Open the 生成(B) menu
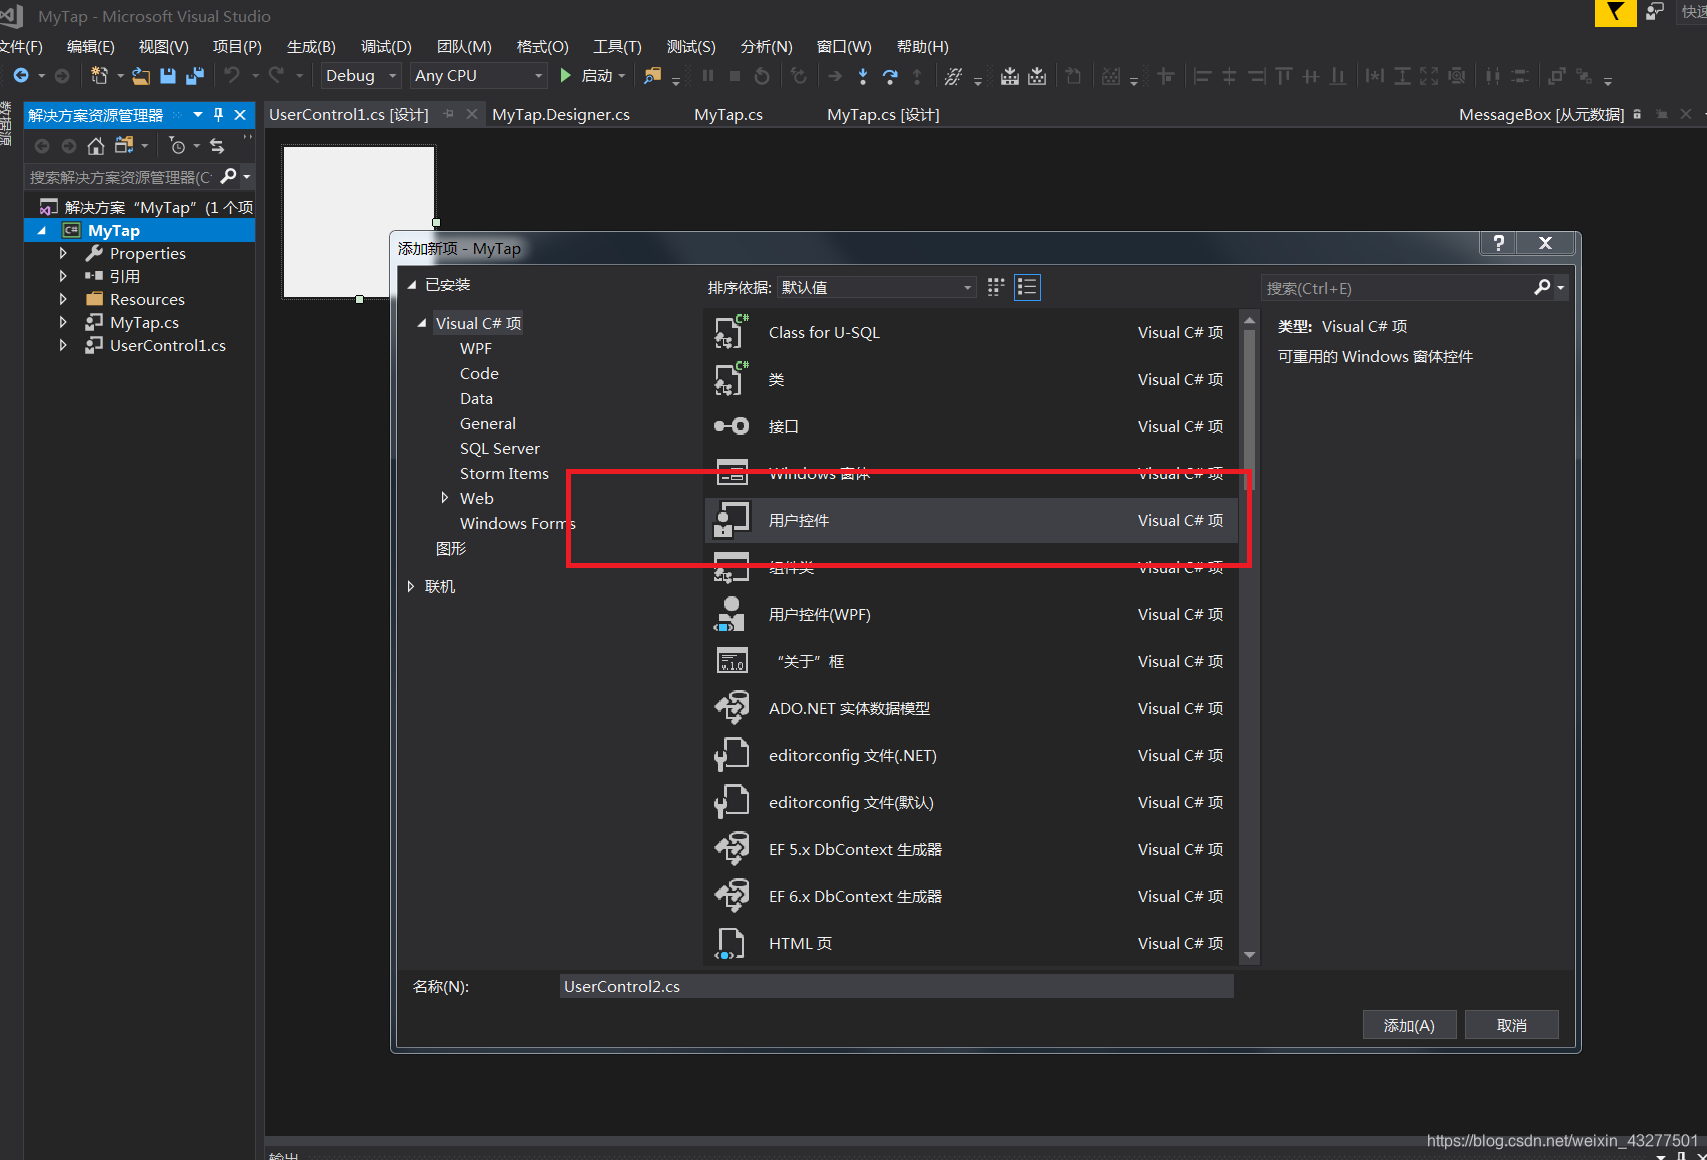 [311, 46]
